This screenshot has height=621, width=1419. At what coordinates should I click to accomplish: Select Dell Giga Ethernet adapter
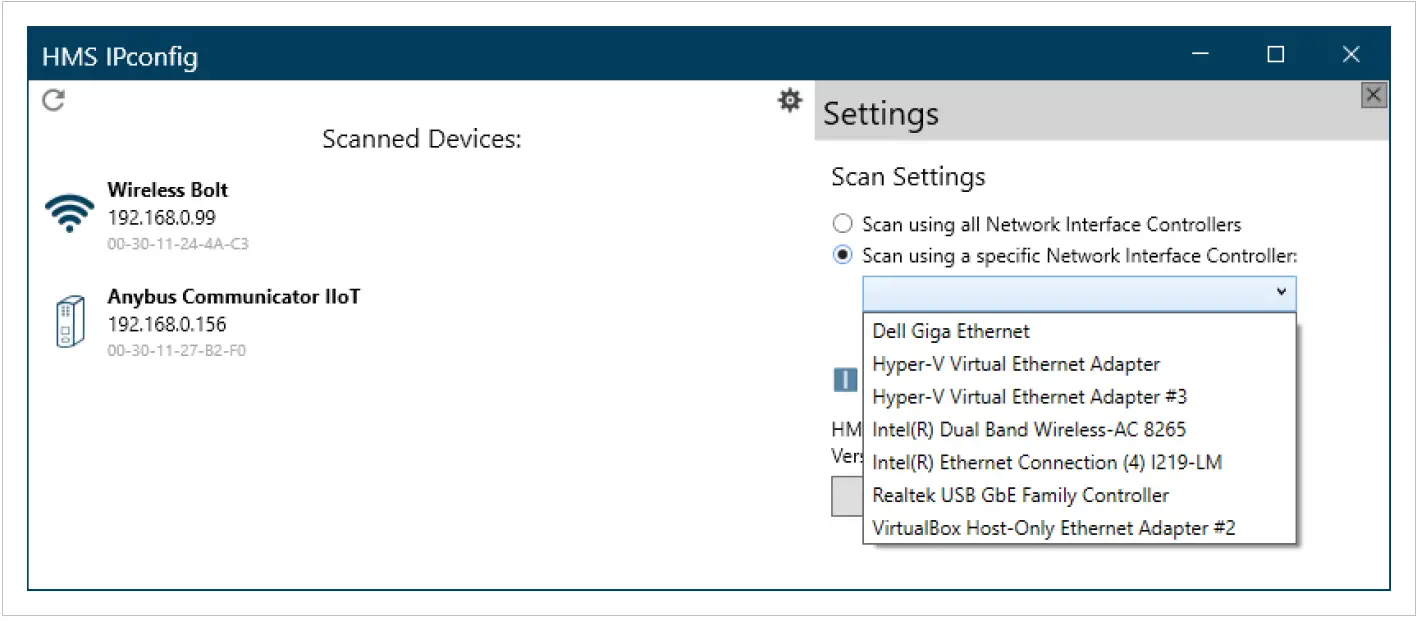[x=950, y=330]
